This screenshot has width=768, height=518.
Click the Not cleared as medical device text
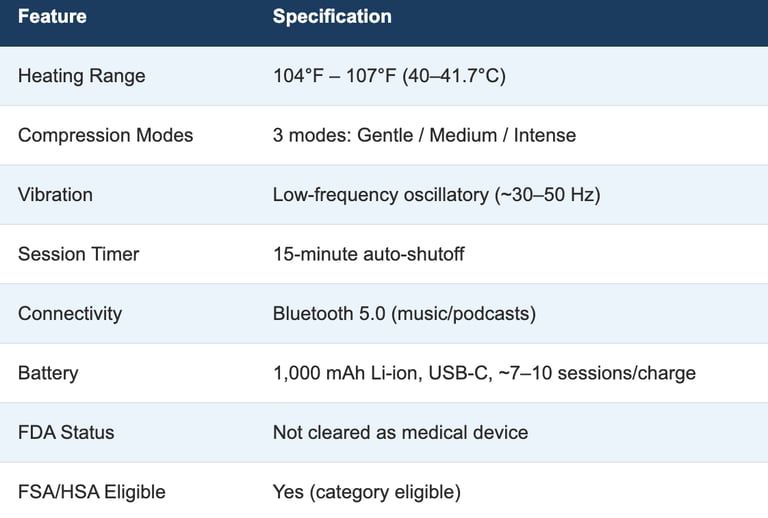pyautogui.click(x=400, y=432)
